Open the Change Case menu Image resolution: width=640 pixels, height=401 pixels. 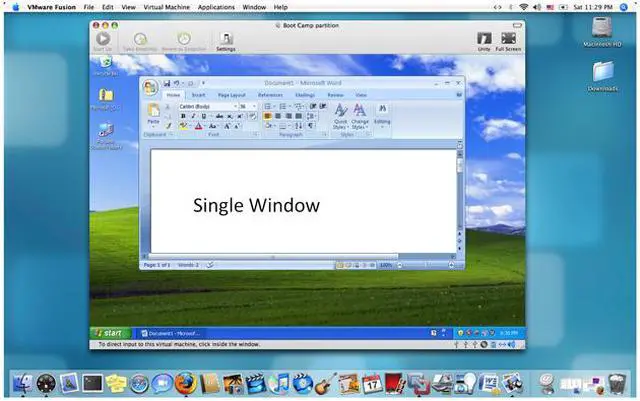click(x=213, y=126)
